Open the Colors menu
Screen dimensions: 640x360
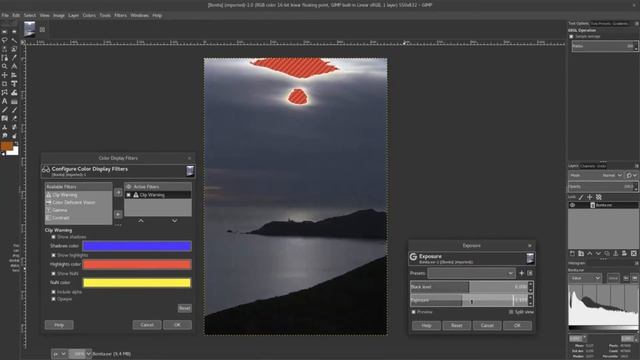click(x=89, y=15)
